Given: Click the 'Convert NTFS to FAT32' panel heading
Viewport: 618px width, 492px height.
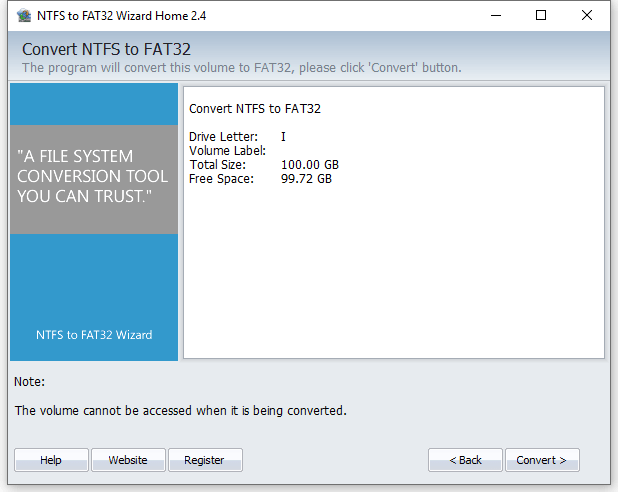Looking at the screenshot, I should pyautogui.click(x=255, y=109).
